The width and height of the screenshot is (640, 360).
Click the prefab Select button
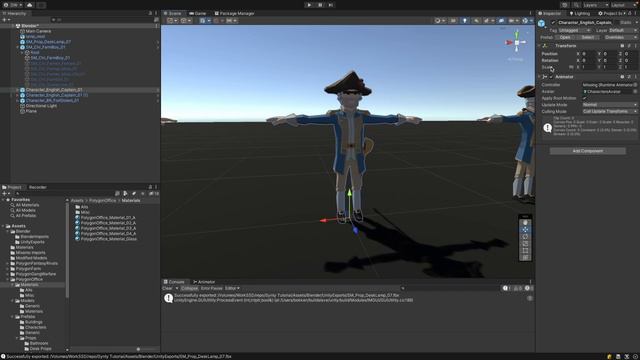click(588, 37)
